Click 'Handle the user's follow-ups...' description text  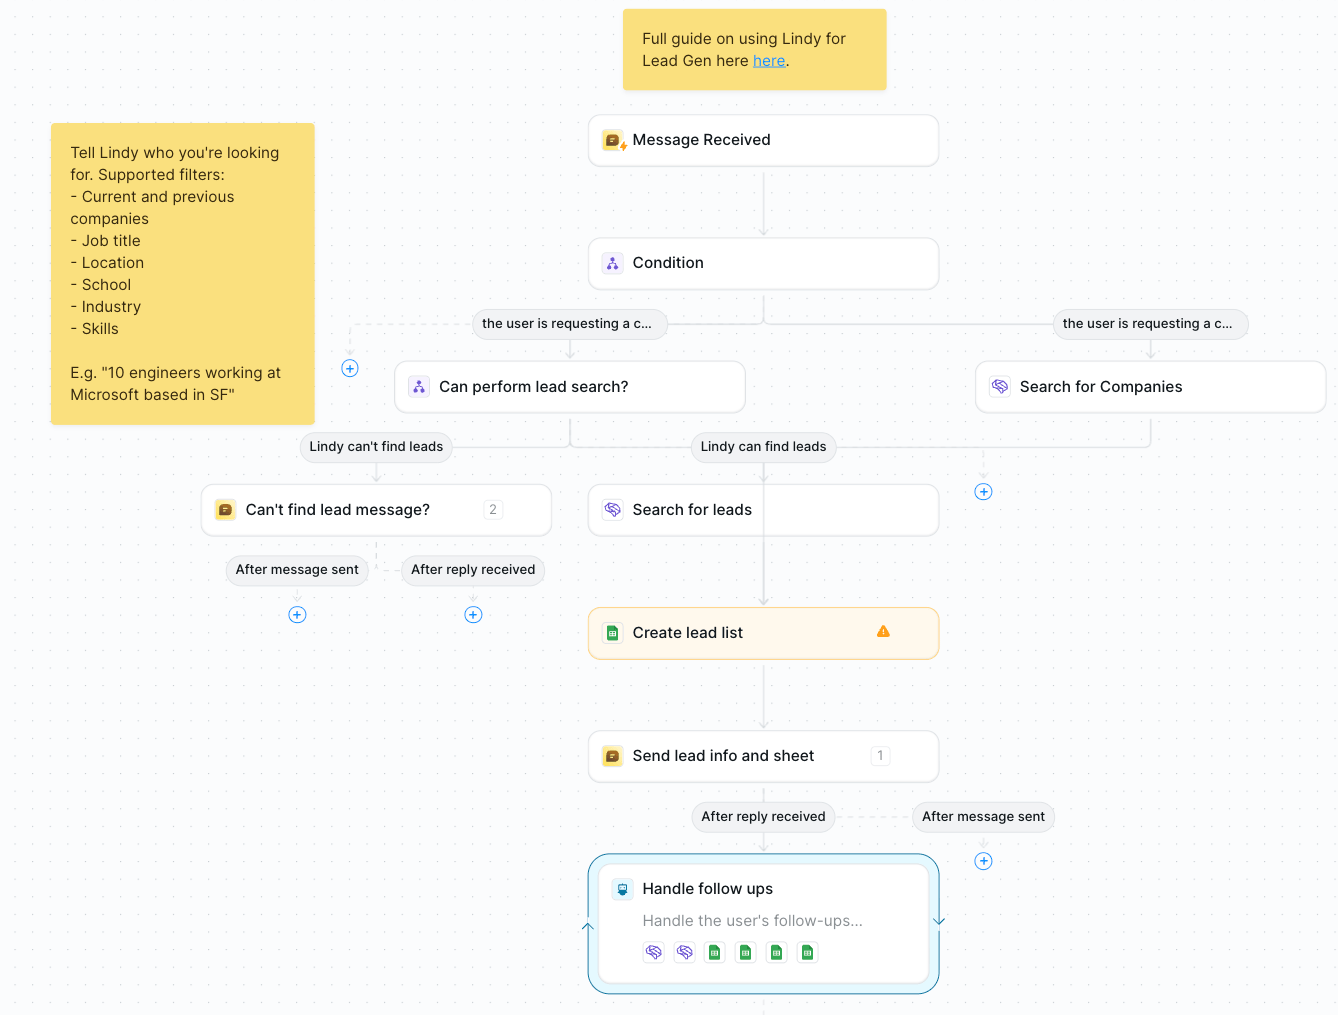753,921
